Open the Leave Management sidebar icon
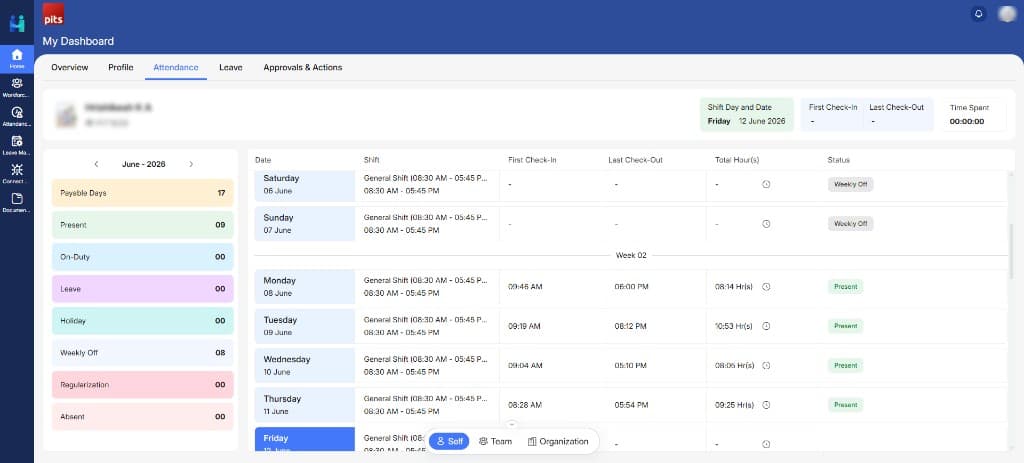This screenshot has width=1024, height=463. coord(17,144)
